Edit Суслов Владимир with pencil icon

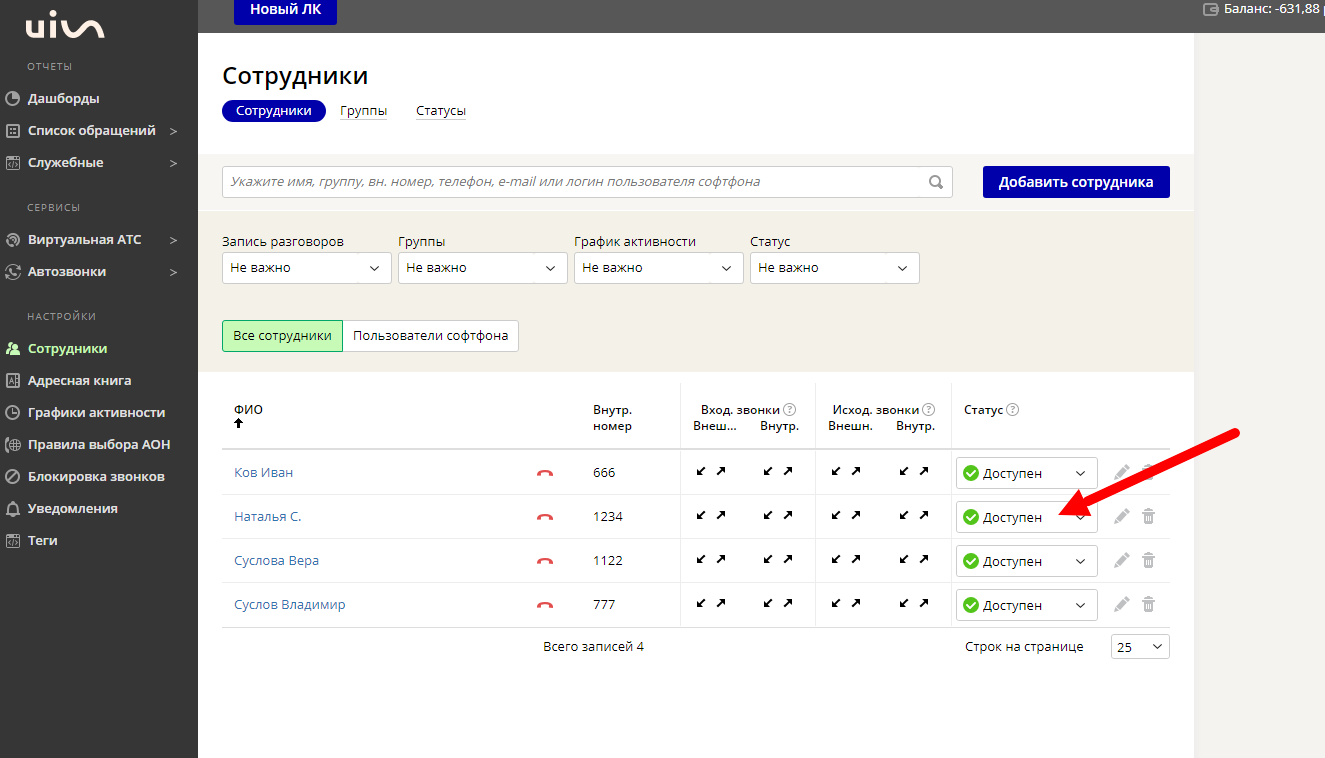click(1122, 604)
